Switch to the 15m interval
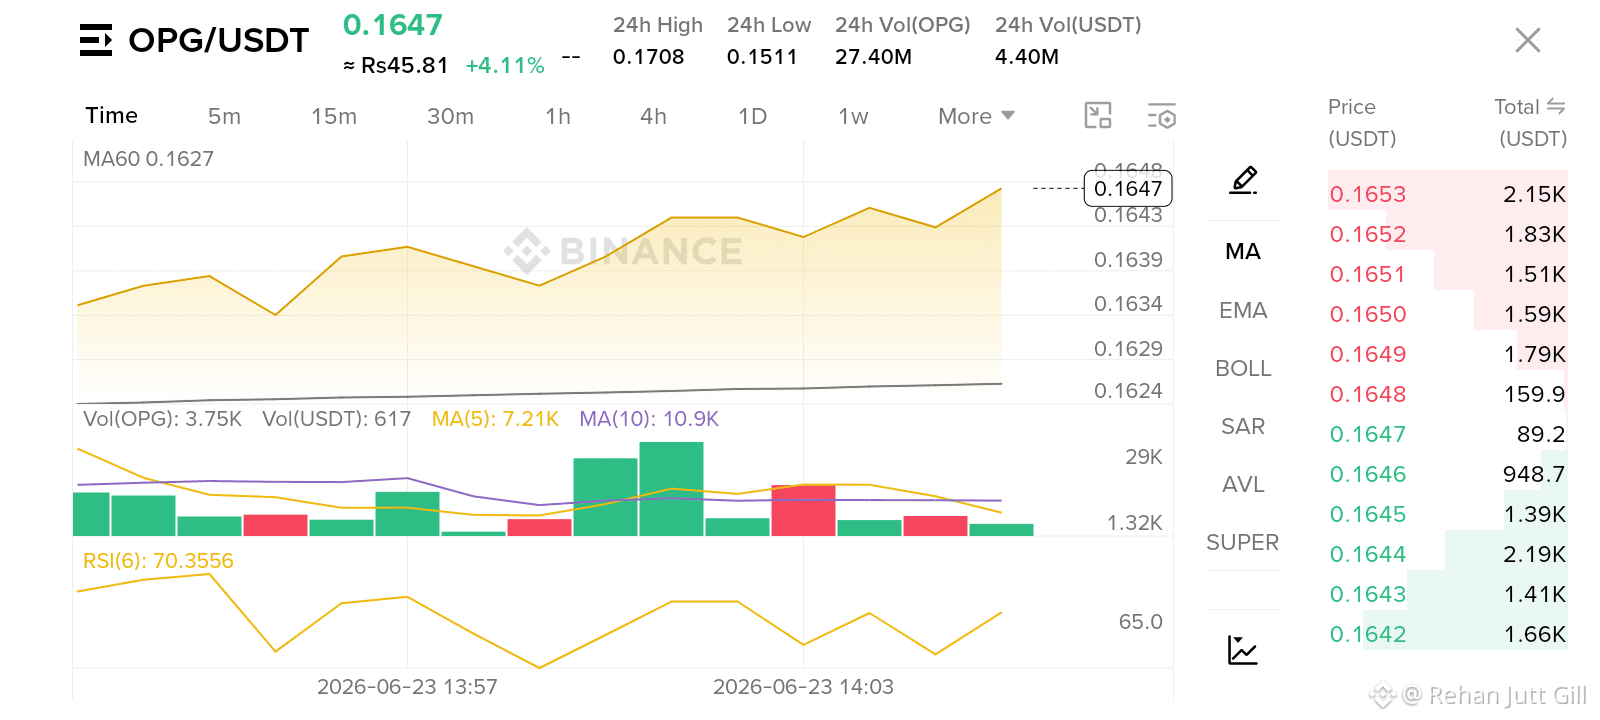1600x720 pixels. point(334,116)
